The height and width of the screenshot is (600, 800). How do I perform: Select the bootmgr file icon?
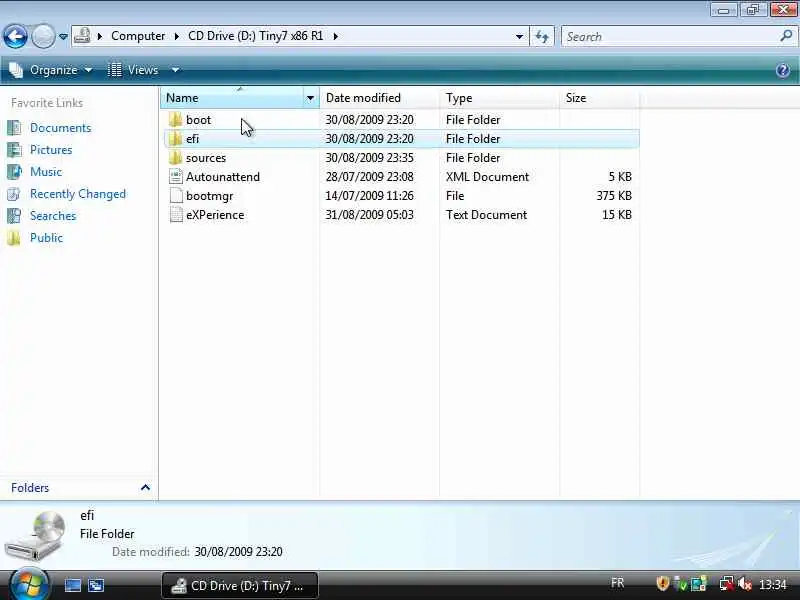pyautogui.click(x=176, y=196)
